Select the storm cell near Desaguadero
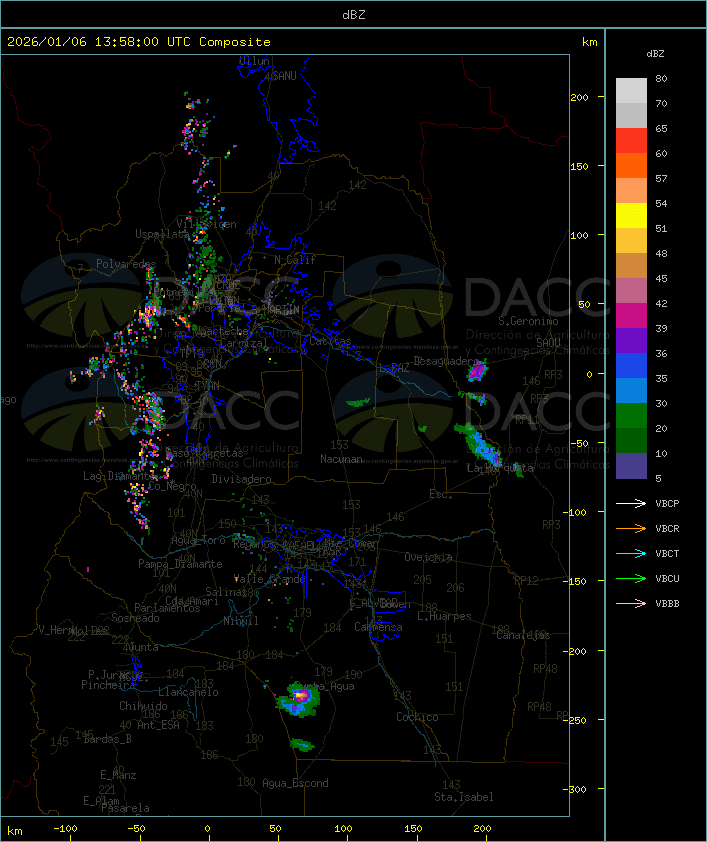 click(x=478, y=372)
